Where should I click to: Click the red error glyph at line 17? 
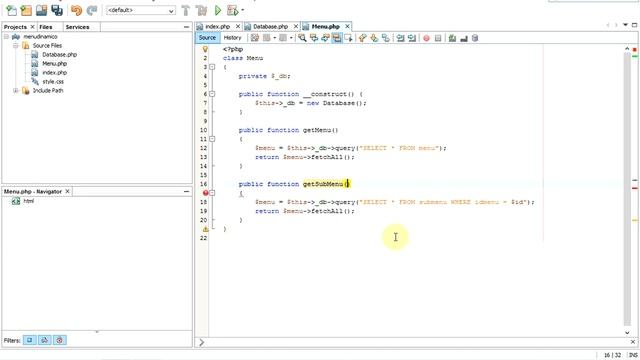[205, 193]
